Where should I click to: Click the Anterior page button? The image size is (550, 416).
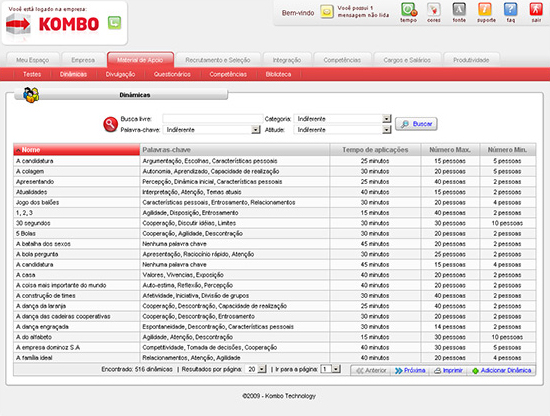pyautogui.click(x=371, y=370)
